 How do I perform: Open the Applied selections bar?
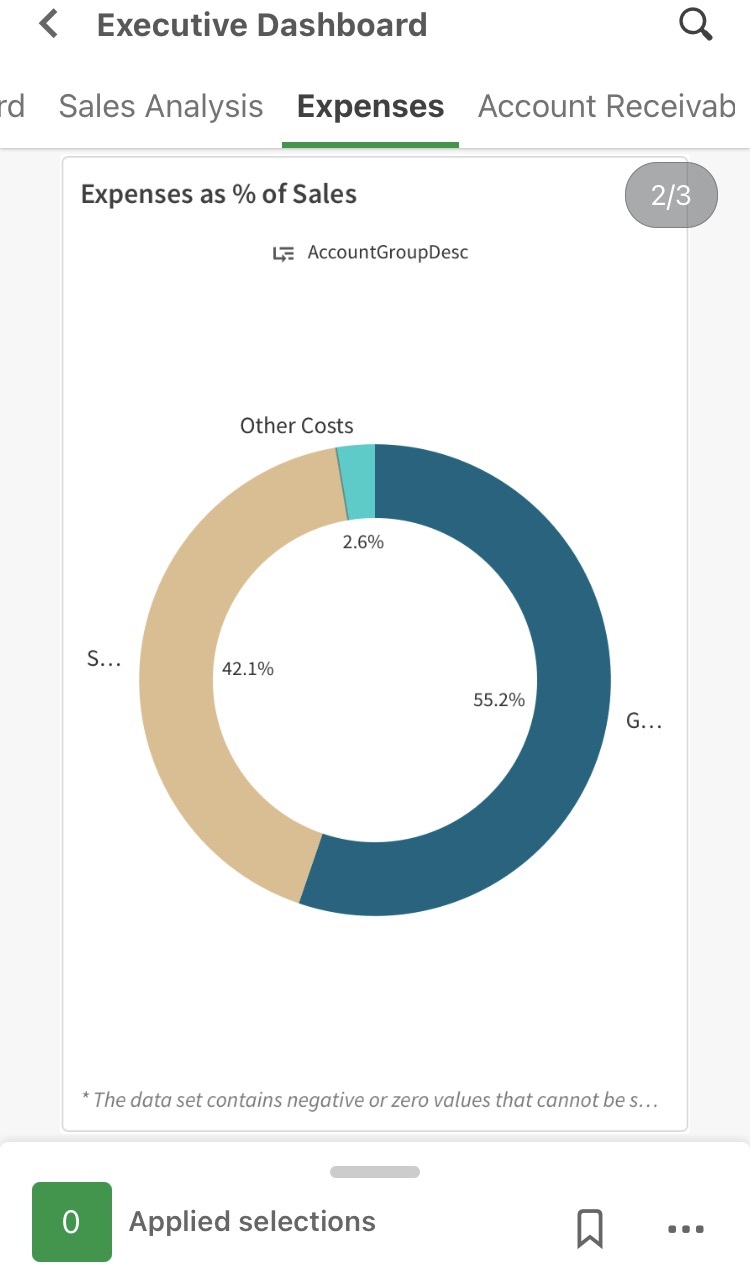click(251, 1221)
